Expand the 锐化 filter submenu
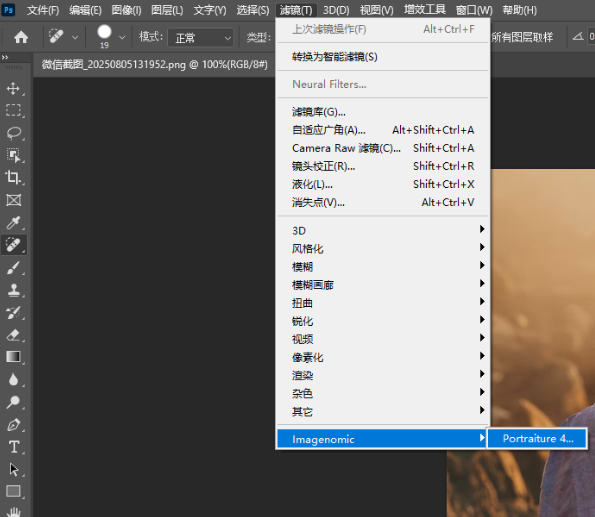Viewport: 595px width, 517px height. [x=383, y=321]
